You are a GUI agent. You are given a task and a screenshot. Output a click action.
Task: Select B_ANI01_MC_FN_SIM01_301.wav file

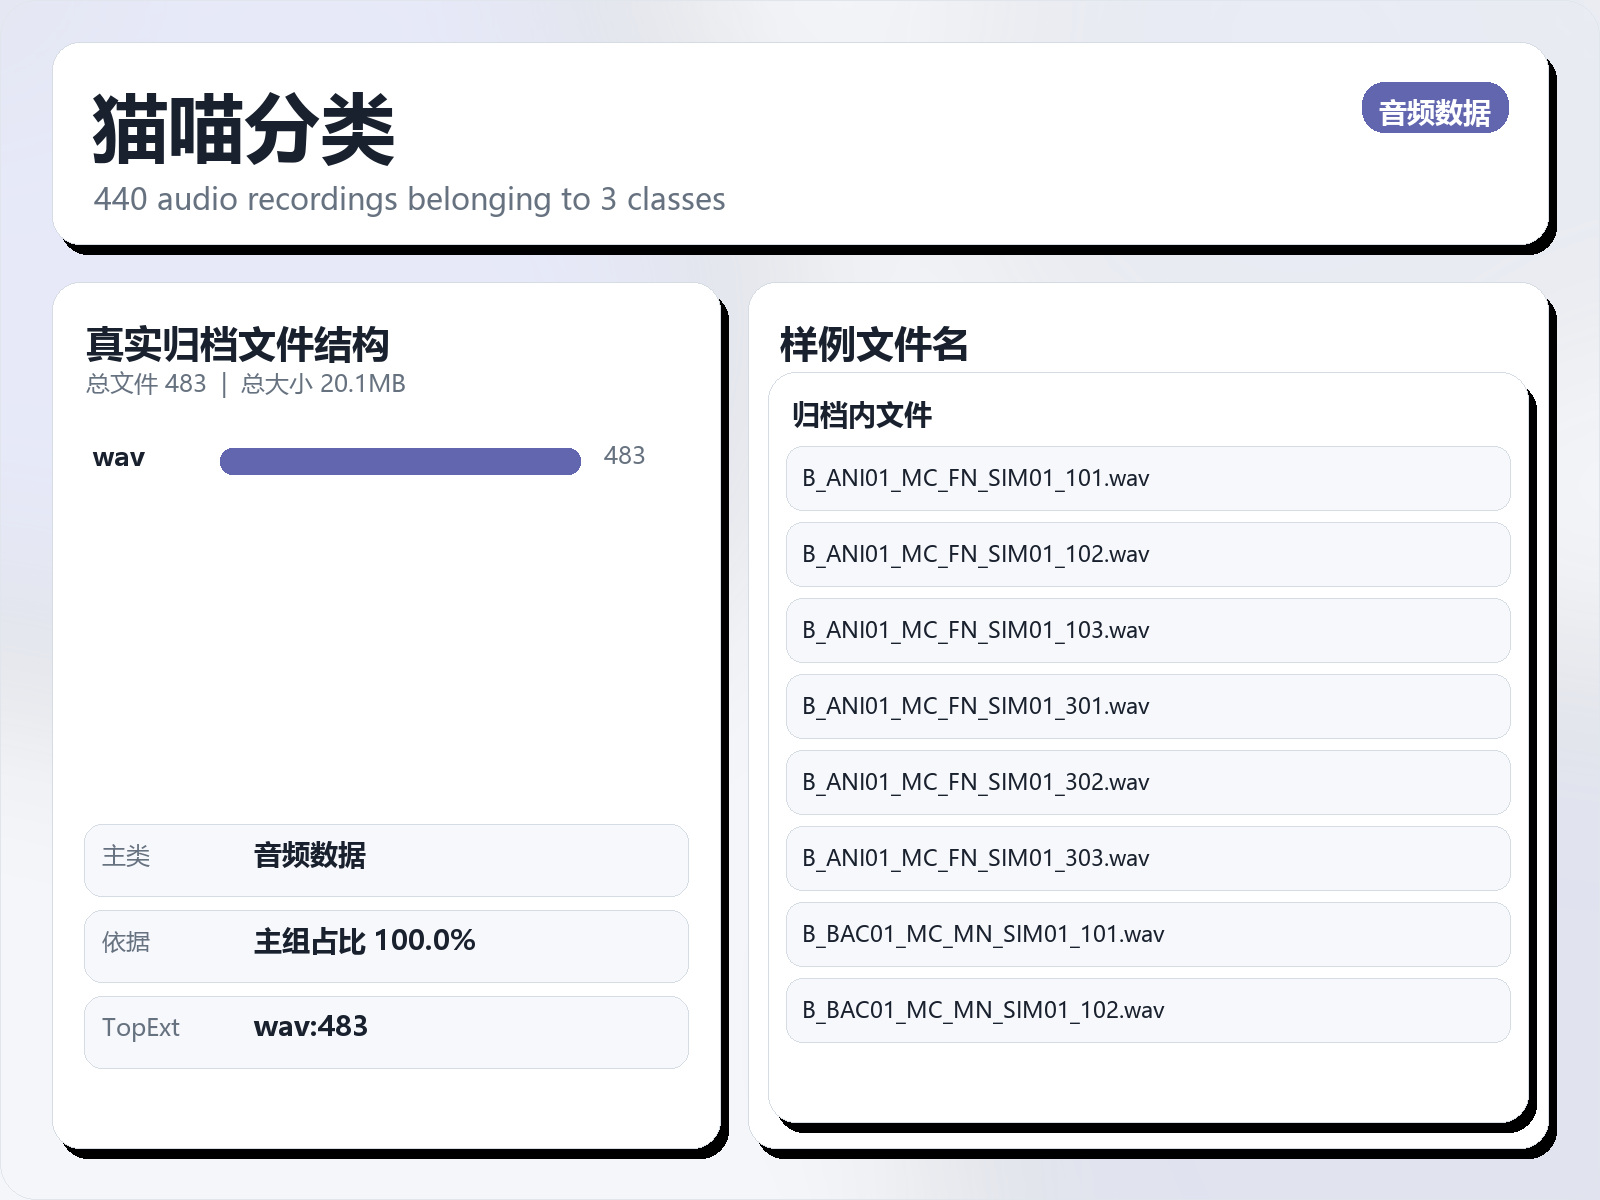coord(1147,706)
